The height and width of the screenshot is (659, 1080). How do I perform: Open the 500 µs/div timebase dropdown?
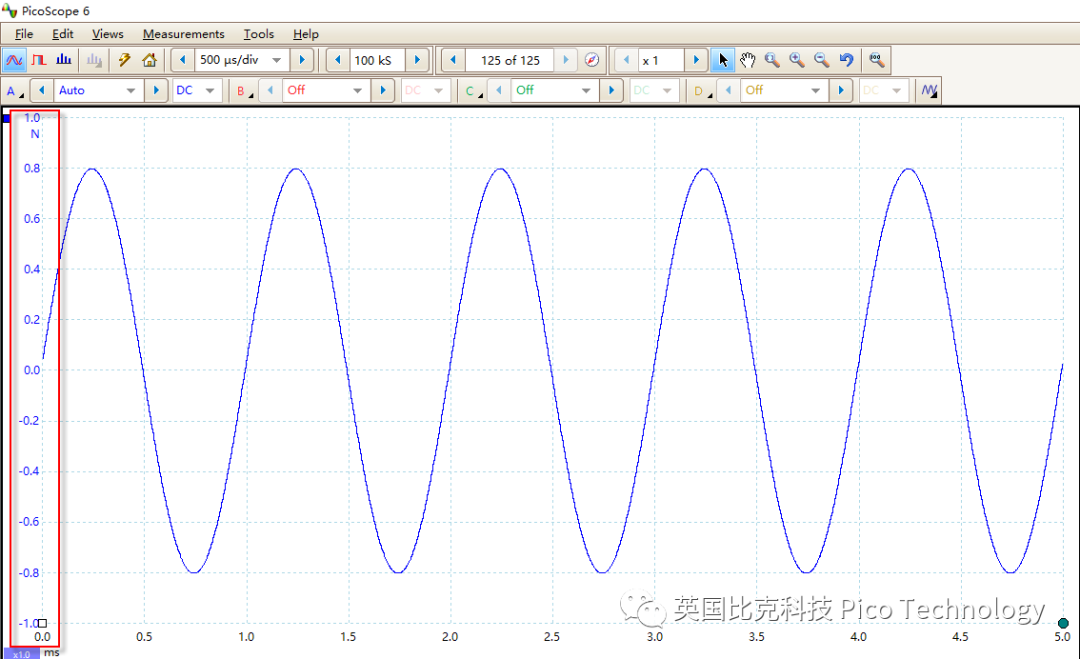(x=277, y=60)
